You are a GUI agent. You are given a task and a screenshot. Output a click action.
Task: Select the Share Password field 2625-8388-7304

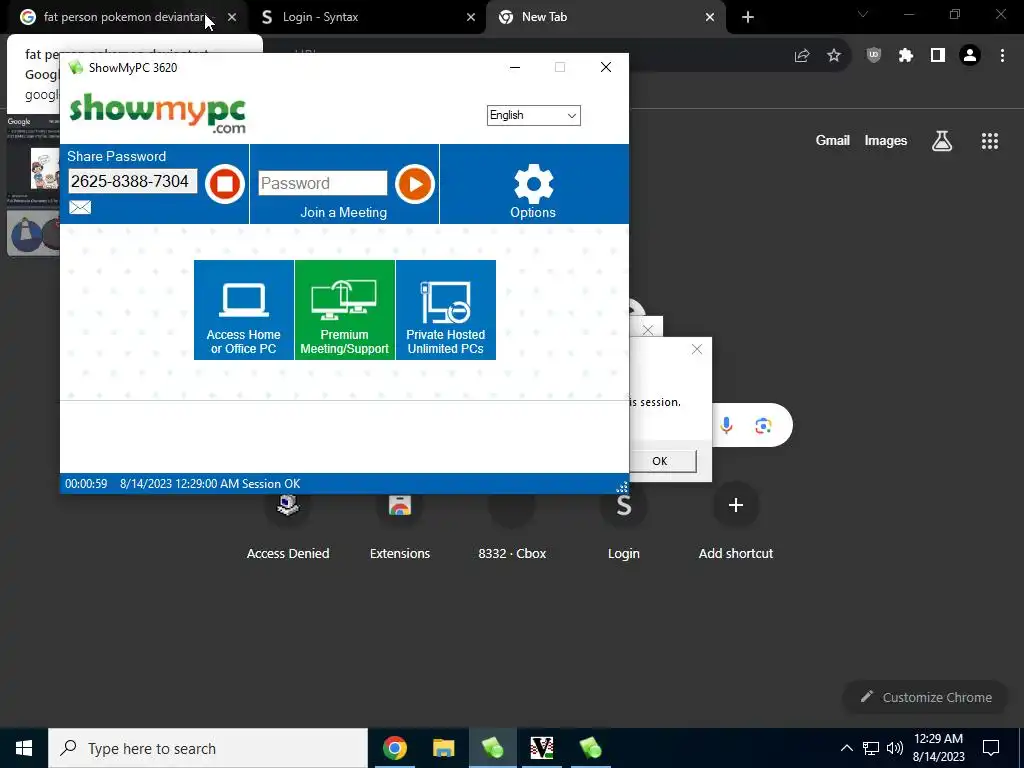(133, 181)
